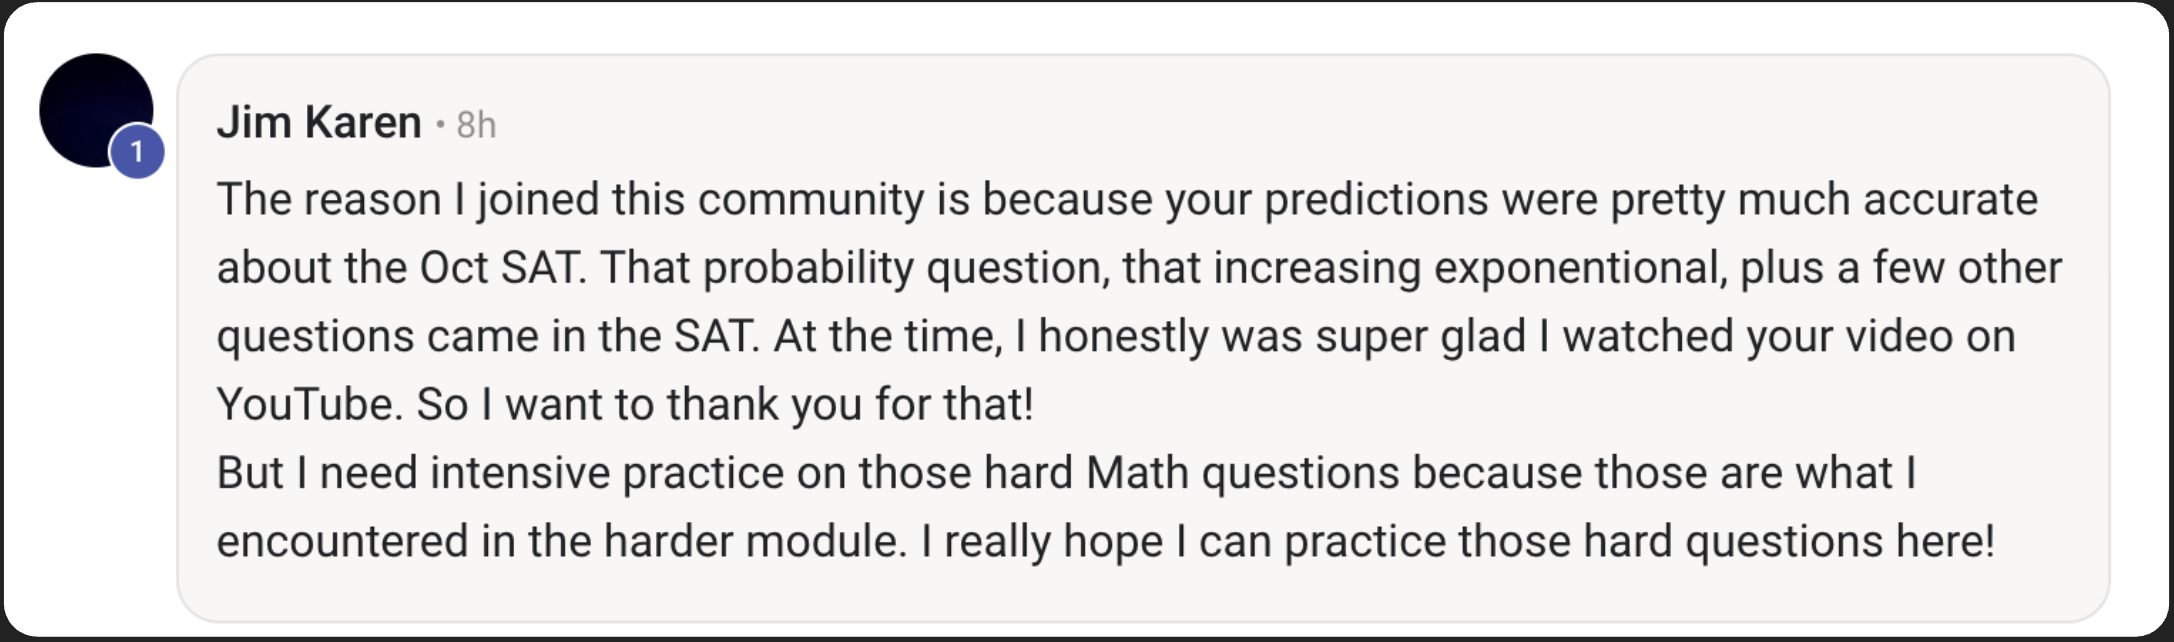Click the dot separator before the 8h timestamp
Viewport: 2174px width, 642px height.
440,125
